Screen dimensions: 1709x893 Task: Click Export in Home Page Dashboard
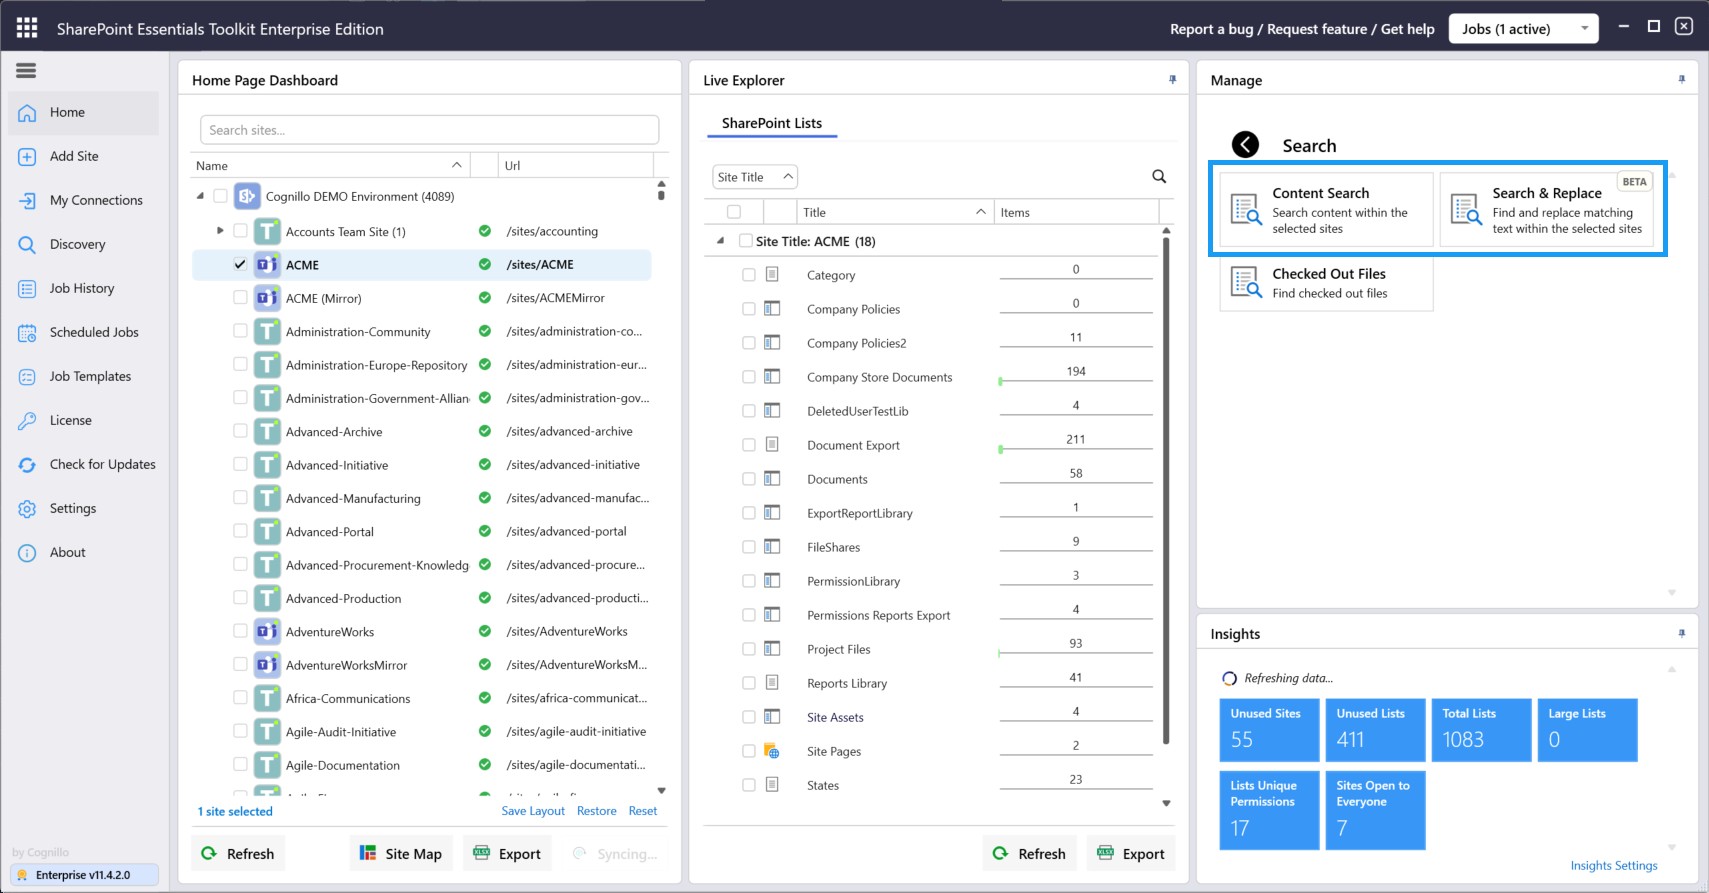tap(507, 853)
